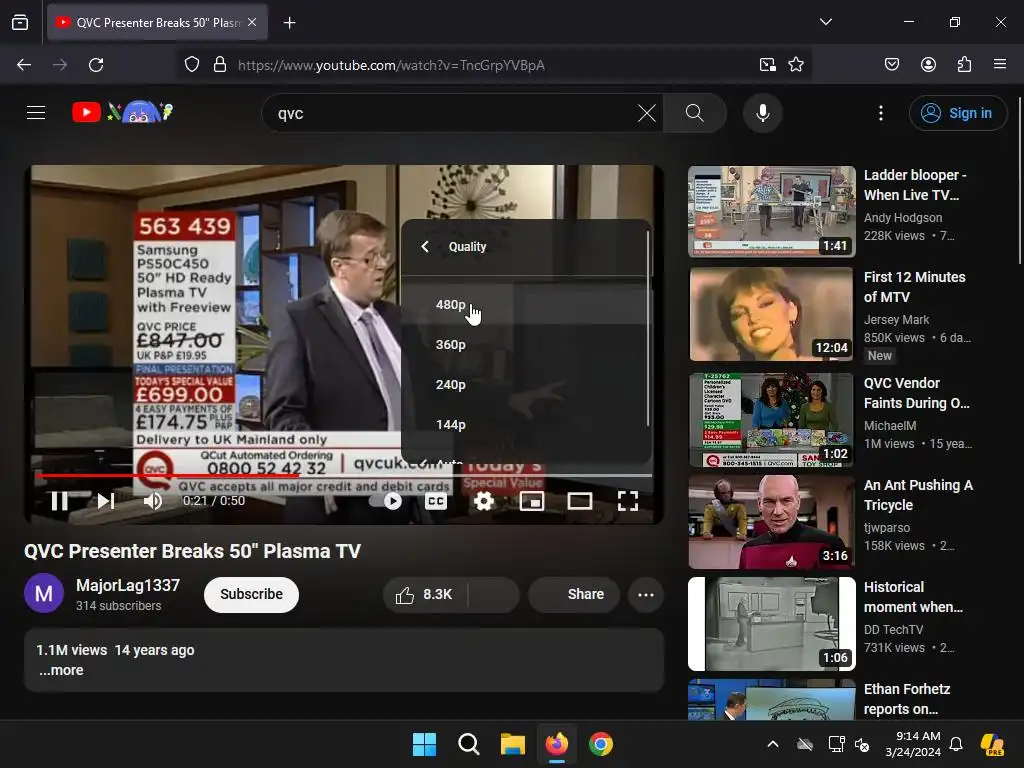Open the YouTube guide hamburger menu
1024x768 pixels.
[36, 113]
